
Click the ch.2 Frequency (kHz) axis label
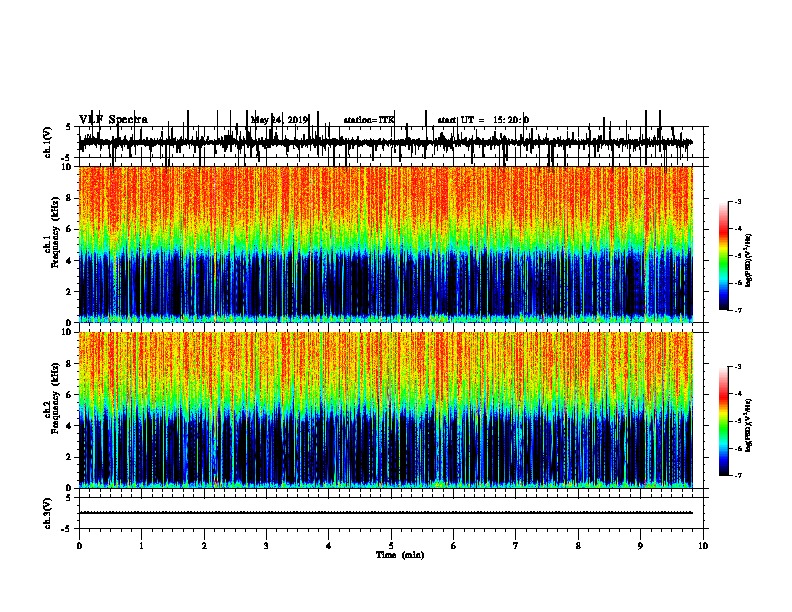tap(53, 398)
